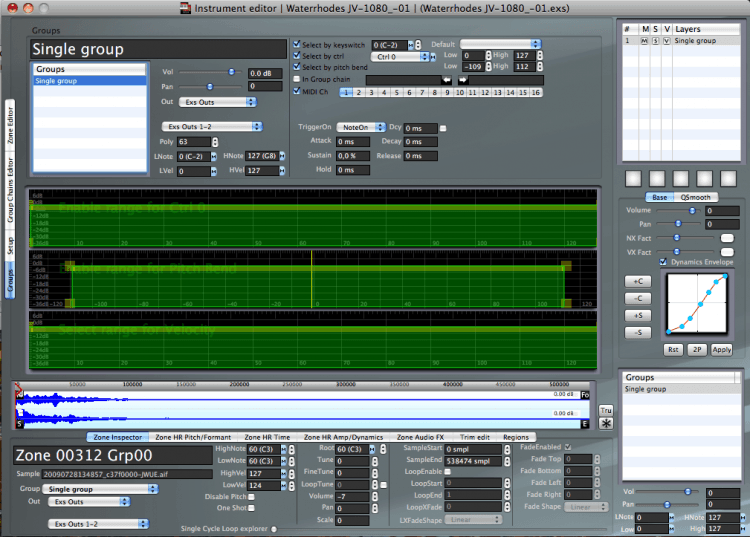Image resolution: width=750 pixels, height=537 pixels.
Task: Click the MIDI learn icon beside Ctrl 0 dropdown
Action: [x=433, y=57]
